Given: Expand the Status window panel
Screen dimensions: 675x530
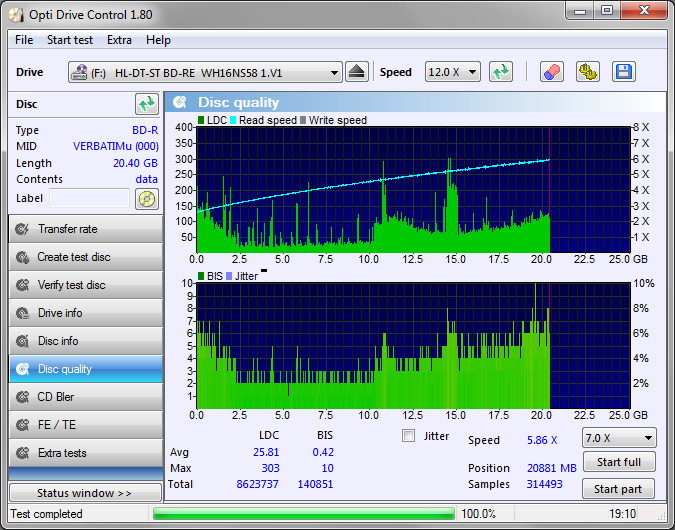Looking at the screenshot, I should (84, 493).
